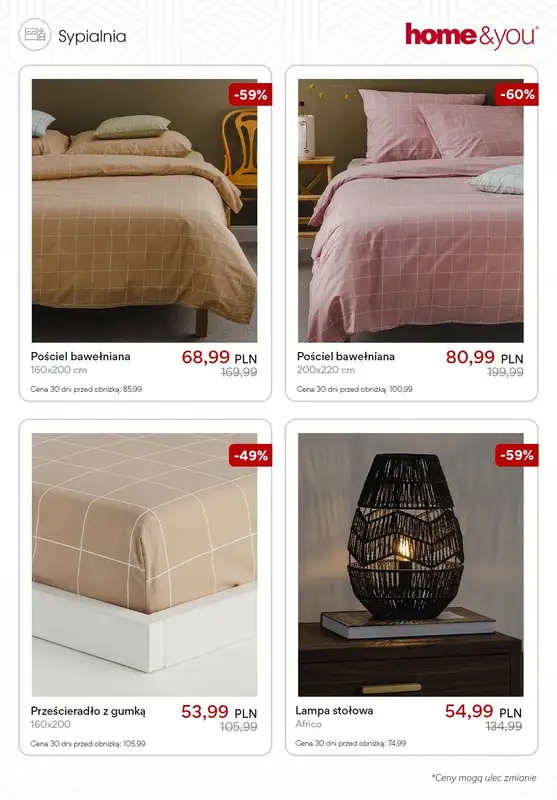Open Prześcieradło z gumką product title
This screenshot has width=557, height=800.
pyautogui.click(x=88, y=717)
